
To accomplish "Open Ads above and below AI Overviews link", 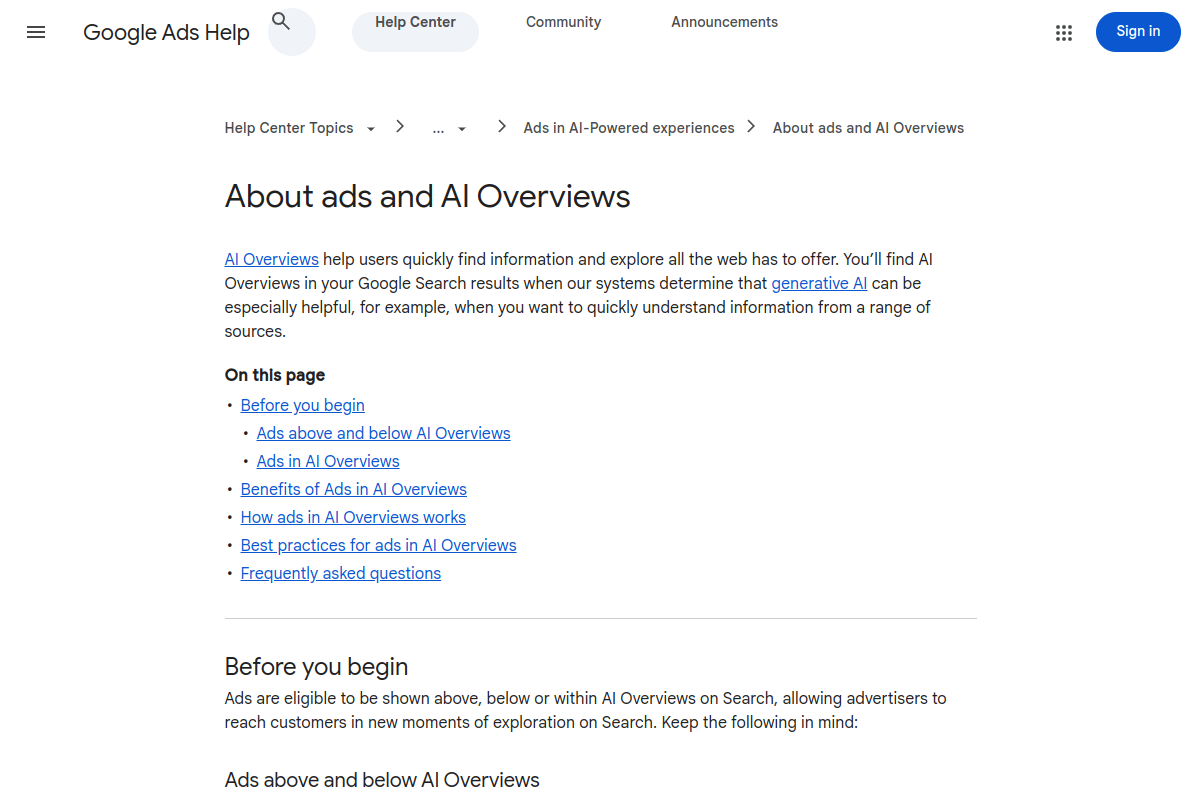I will (383, 433).
